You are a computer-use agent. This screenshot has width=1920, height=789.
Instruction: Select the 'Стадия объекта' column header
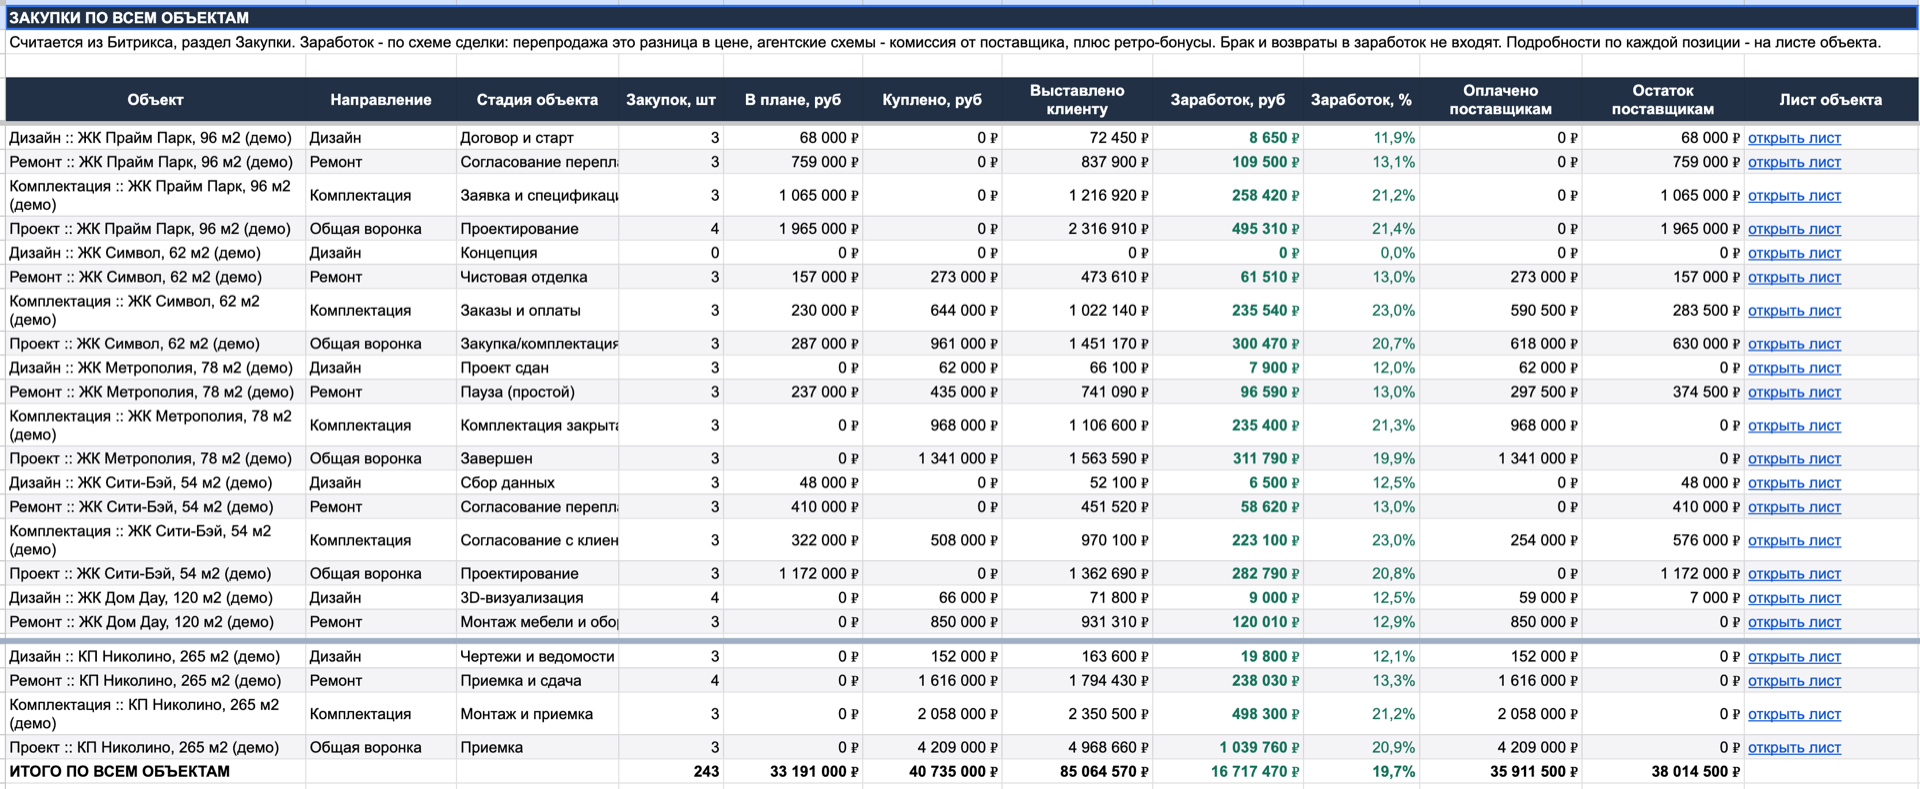[x=537, y=100]
